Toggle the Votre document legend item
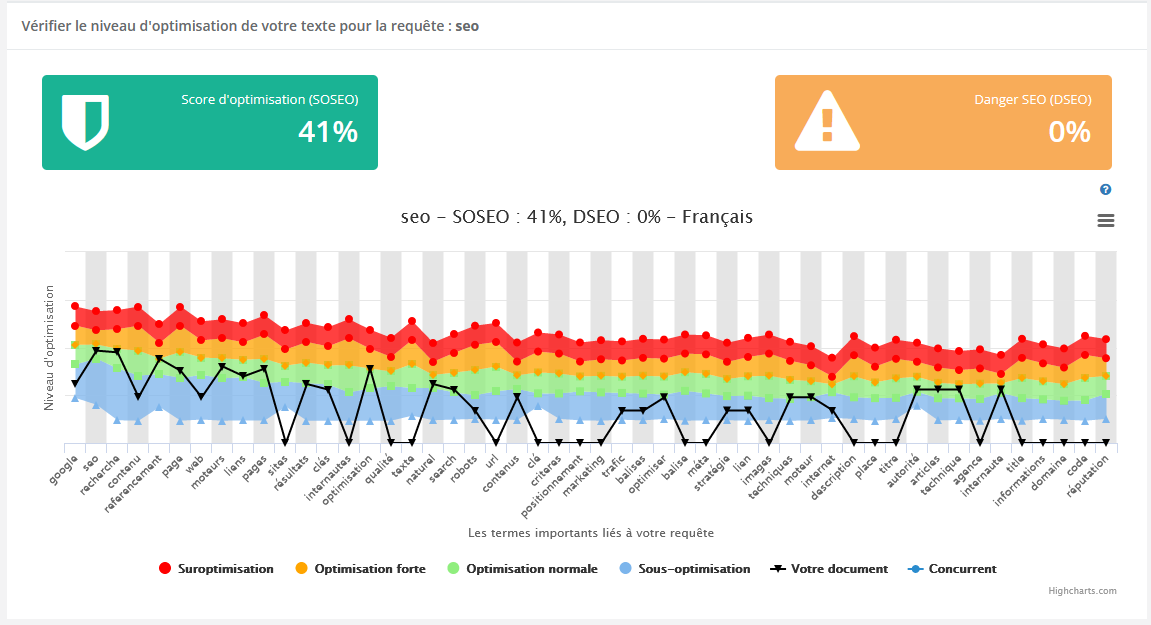Screen dimensions: 1151x625 pos(838,569)
